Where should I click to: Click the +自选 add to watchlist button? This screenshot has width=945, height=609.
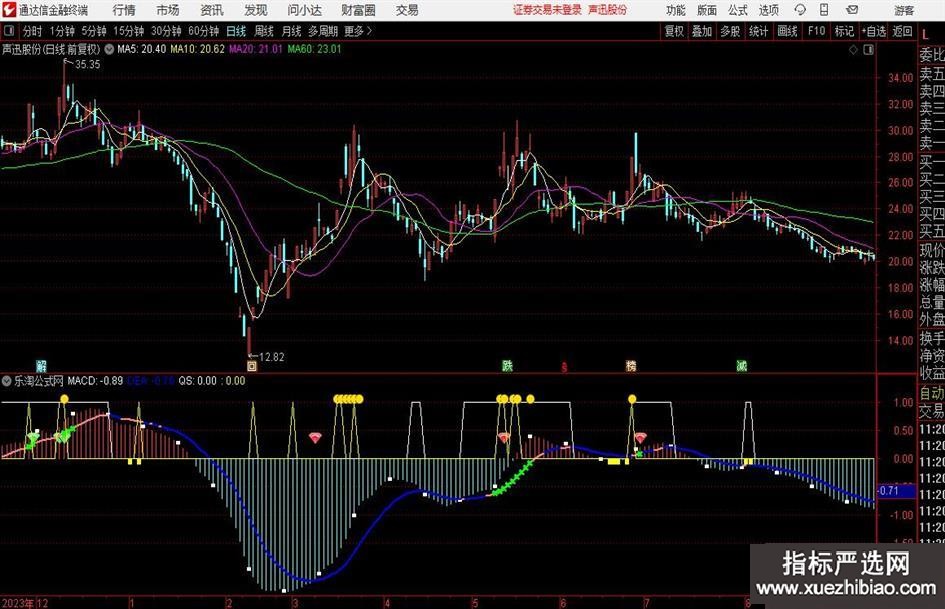click(873, 31)
